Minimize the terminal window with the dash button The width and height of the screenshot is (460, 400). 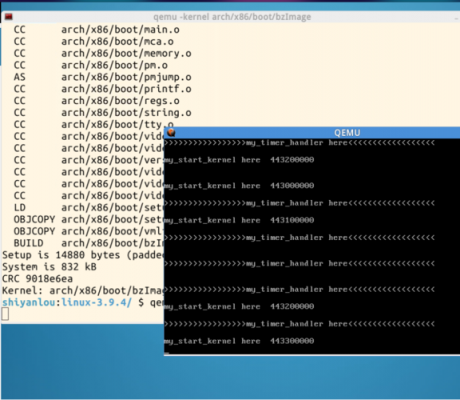(456, 18)
